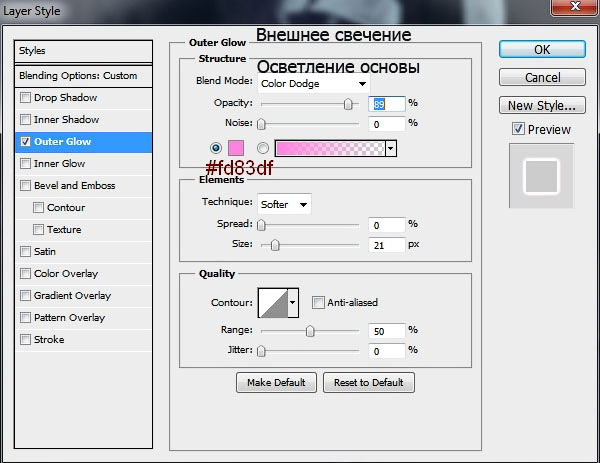Uncheck the Preview checkbox
Image resolution: width=600 pixels, height=463 pixels.
[x=518, y=129]
